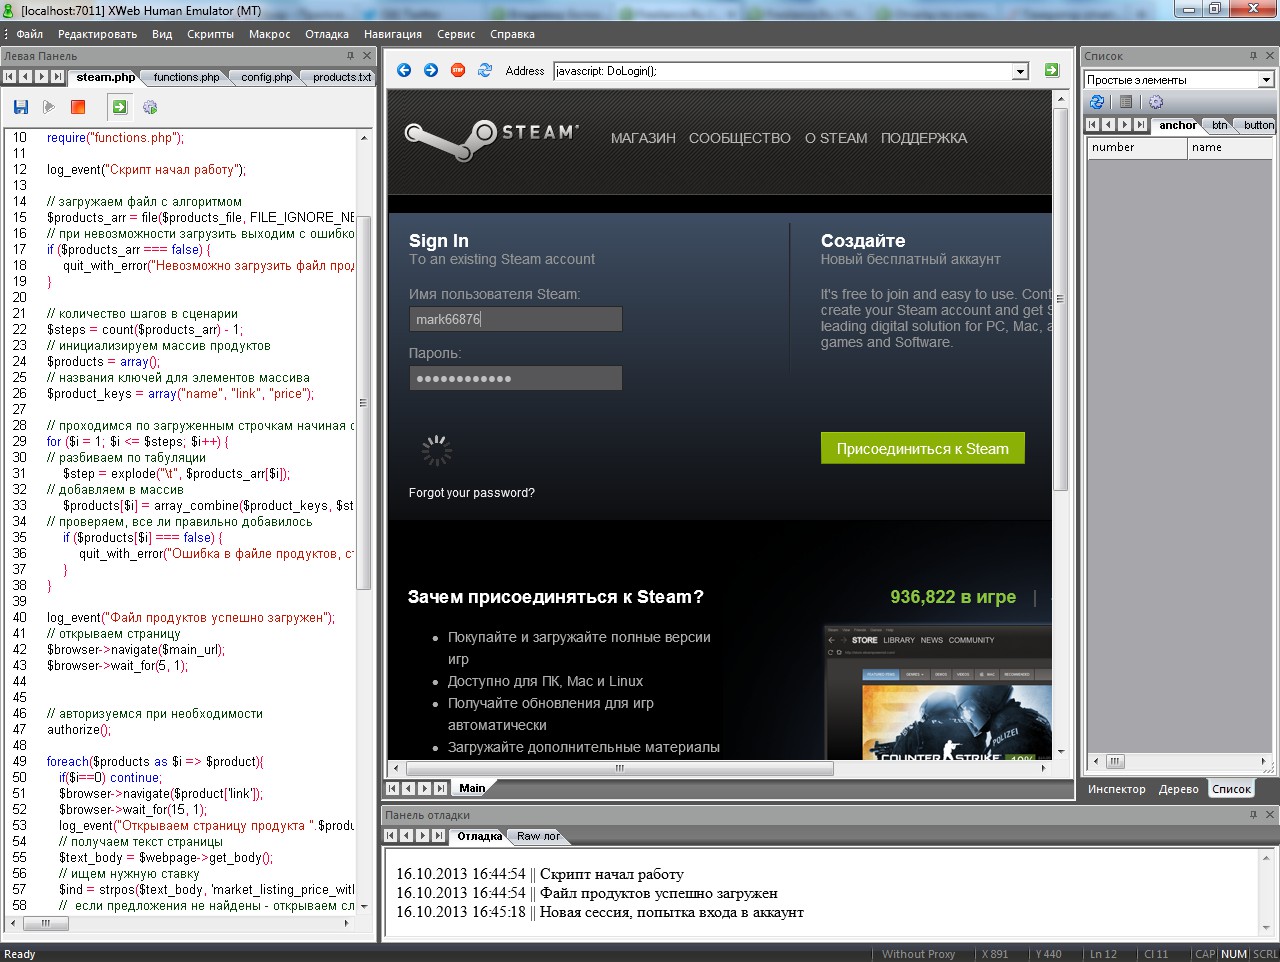Viewport: 1280px width, 962px height.
Task: Open the МАГАЗИН link on Steam page
Action: [x=643, y=138]
